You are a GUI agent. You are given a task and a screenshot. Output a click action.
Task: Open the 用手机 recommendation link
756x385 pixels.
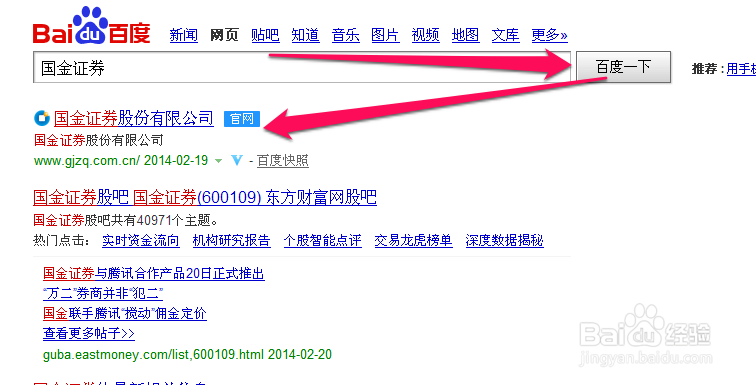741,69
